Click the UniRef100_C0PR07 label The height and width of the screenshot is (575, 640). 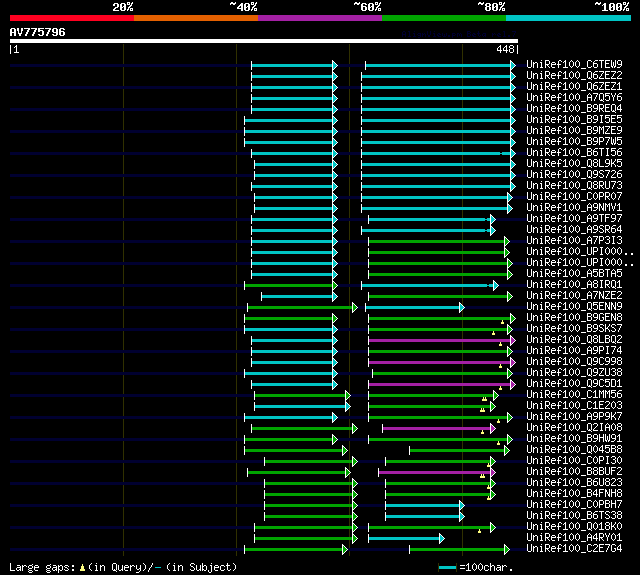(x=574, y=197)
